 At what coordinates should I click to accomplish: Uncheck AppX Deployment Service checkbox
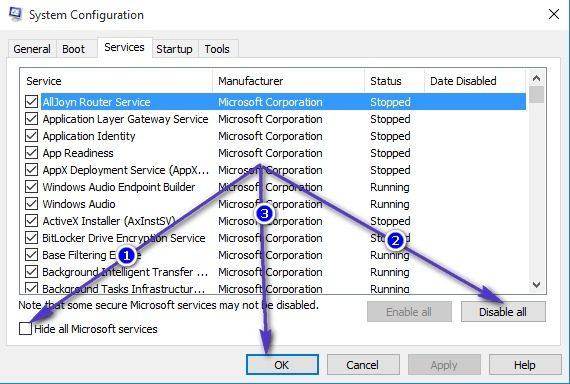click(32, 170)
